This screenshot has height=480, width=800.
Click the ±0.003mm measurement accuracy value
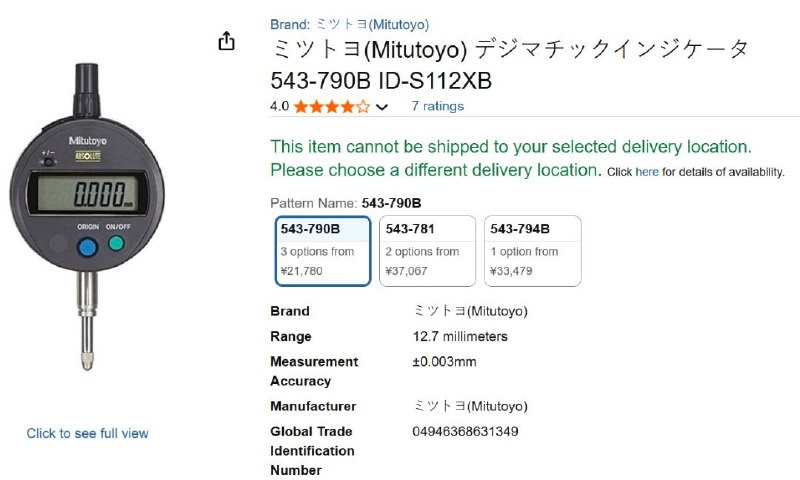(x=444, y=361)
